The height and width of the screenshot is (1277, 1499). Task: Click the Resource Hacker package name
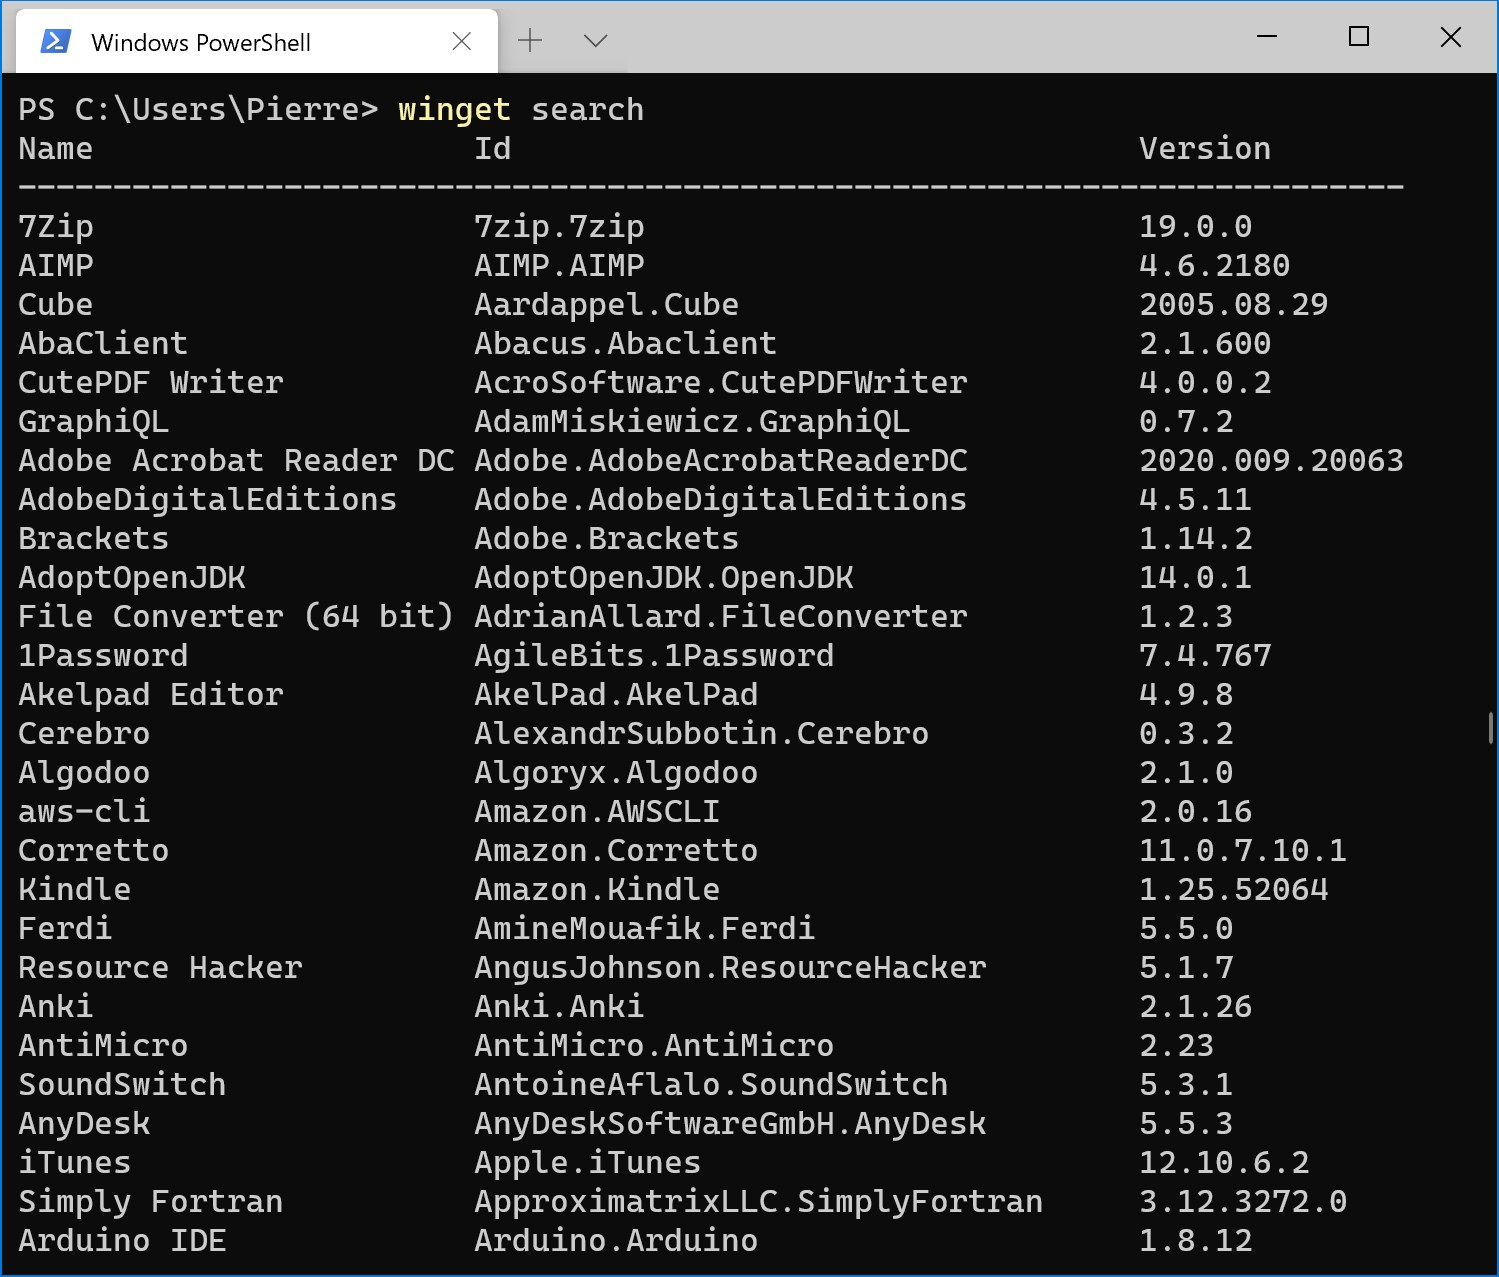160,968
